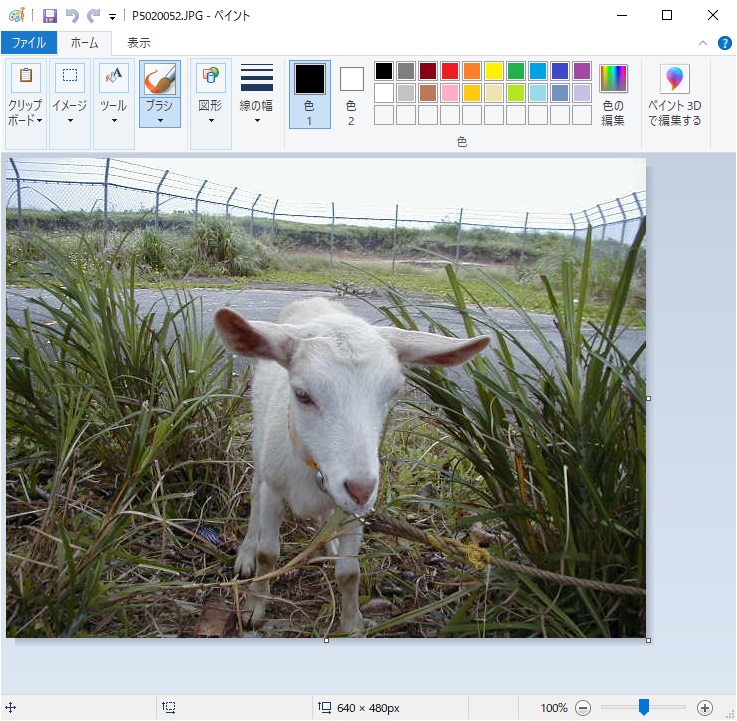Screen dimensions: 737x721
Task: Minimize the Paint window
Action: coord(622,16)
